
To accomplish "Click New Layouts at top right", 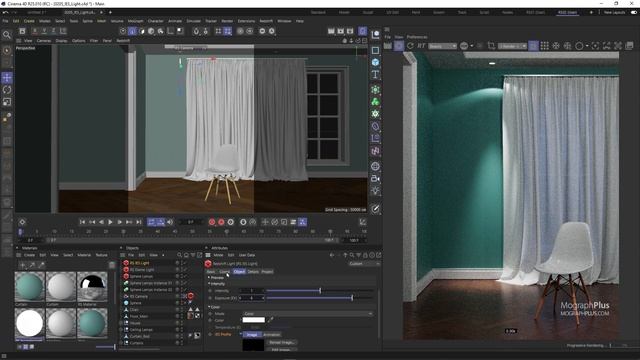I will [x=614, y=12].
